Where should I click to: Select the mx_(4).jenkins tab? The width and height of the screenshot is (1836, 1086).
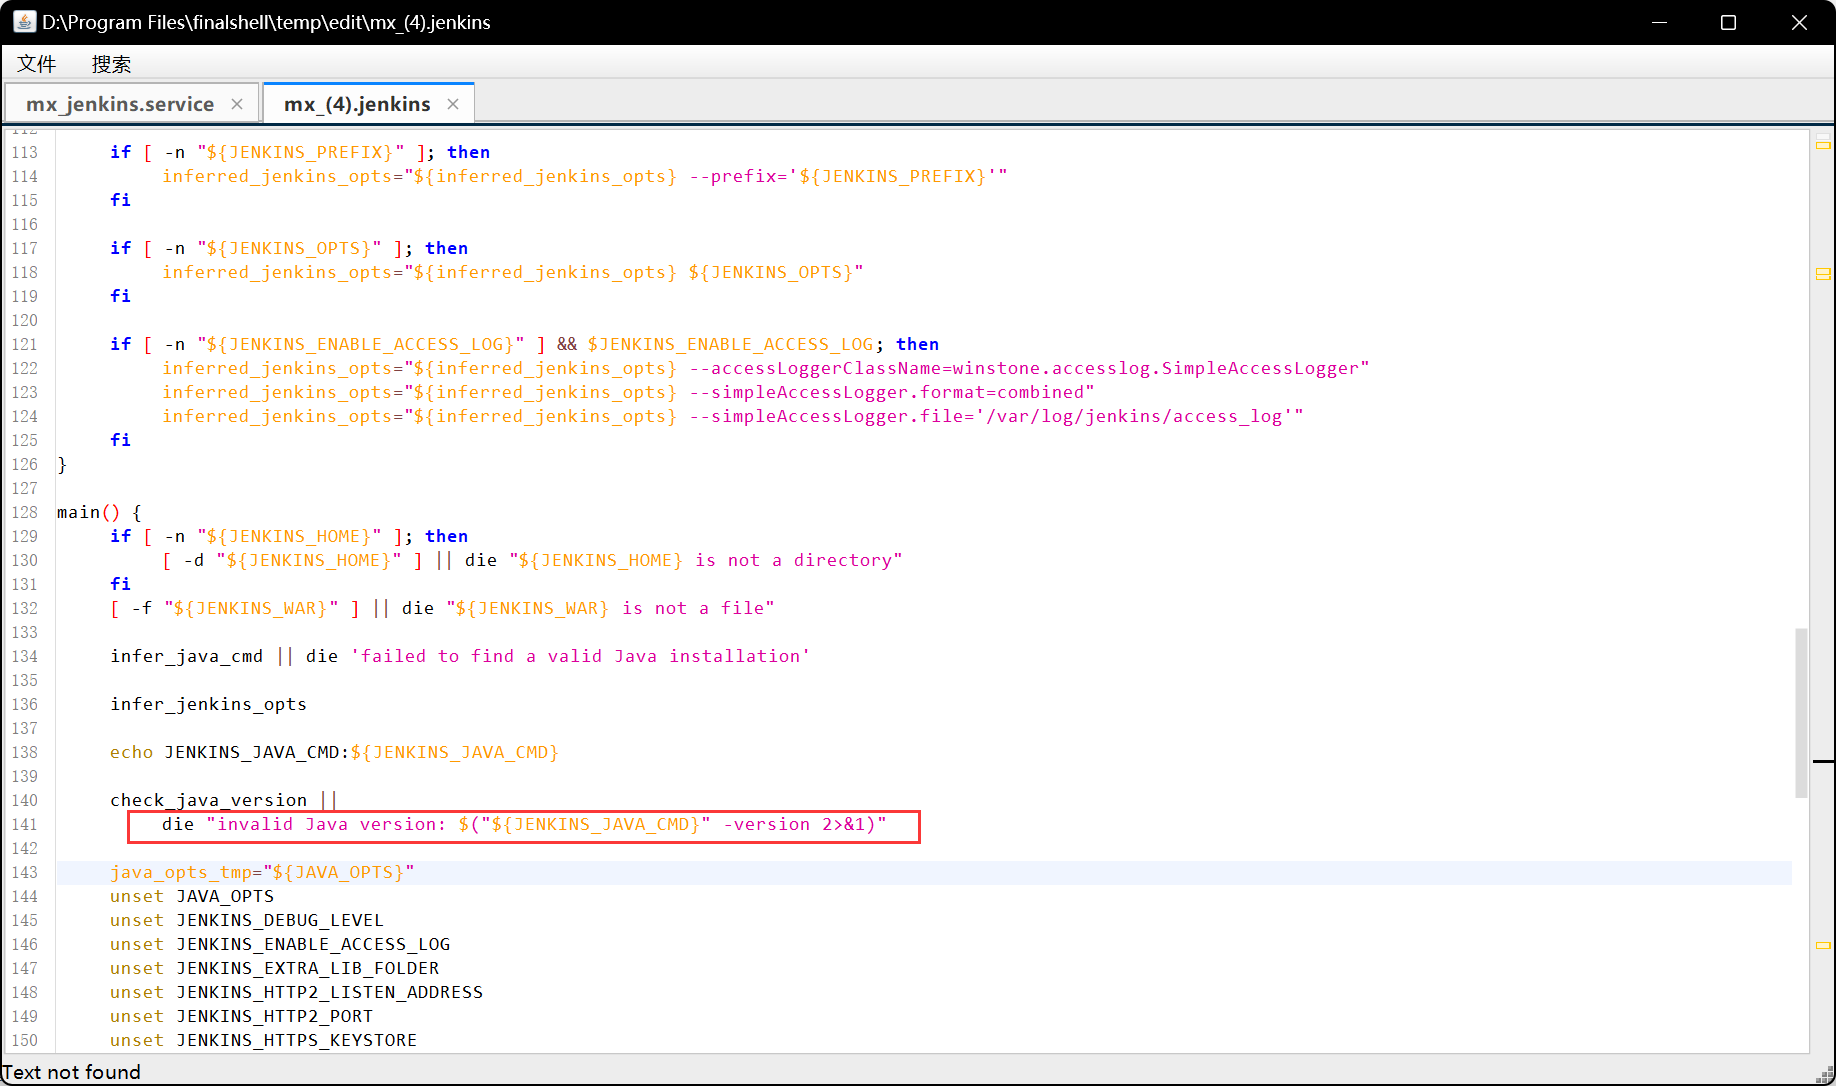[356, 103]
